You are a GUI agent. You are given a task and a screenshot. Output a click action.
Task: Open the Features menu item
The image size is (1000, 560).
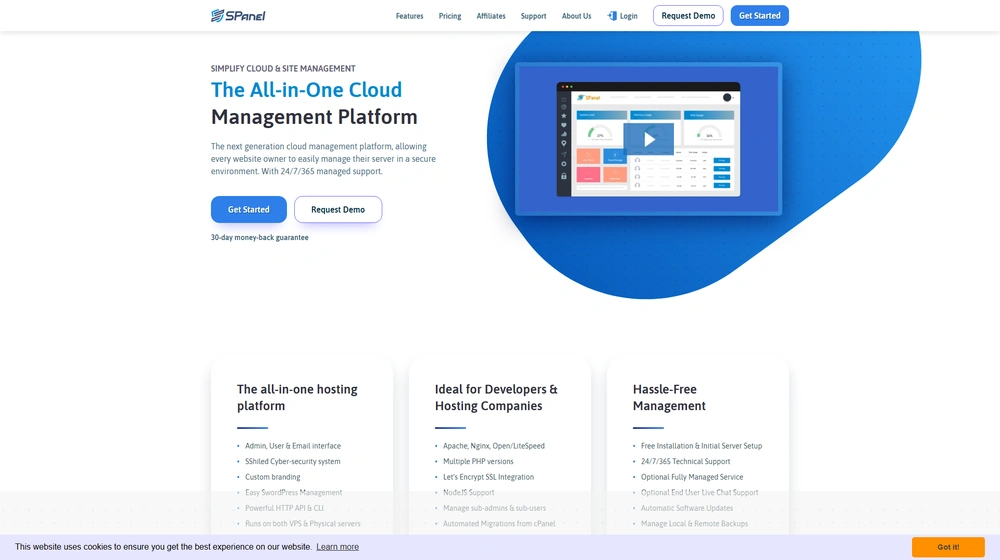[x=409, y=16]
